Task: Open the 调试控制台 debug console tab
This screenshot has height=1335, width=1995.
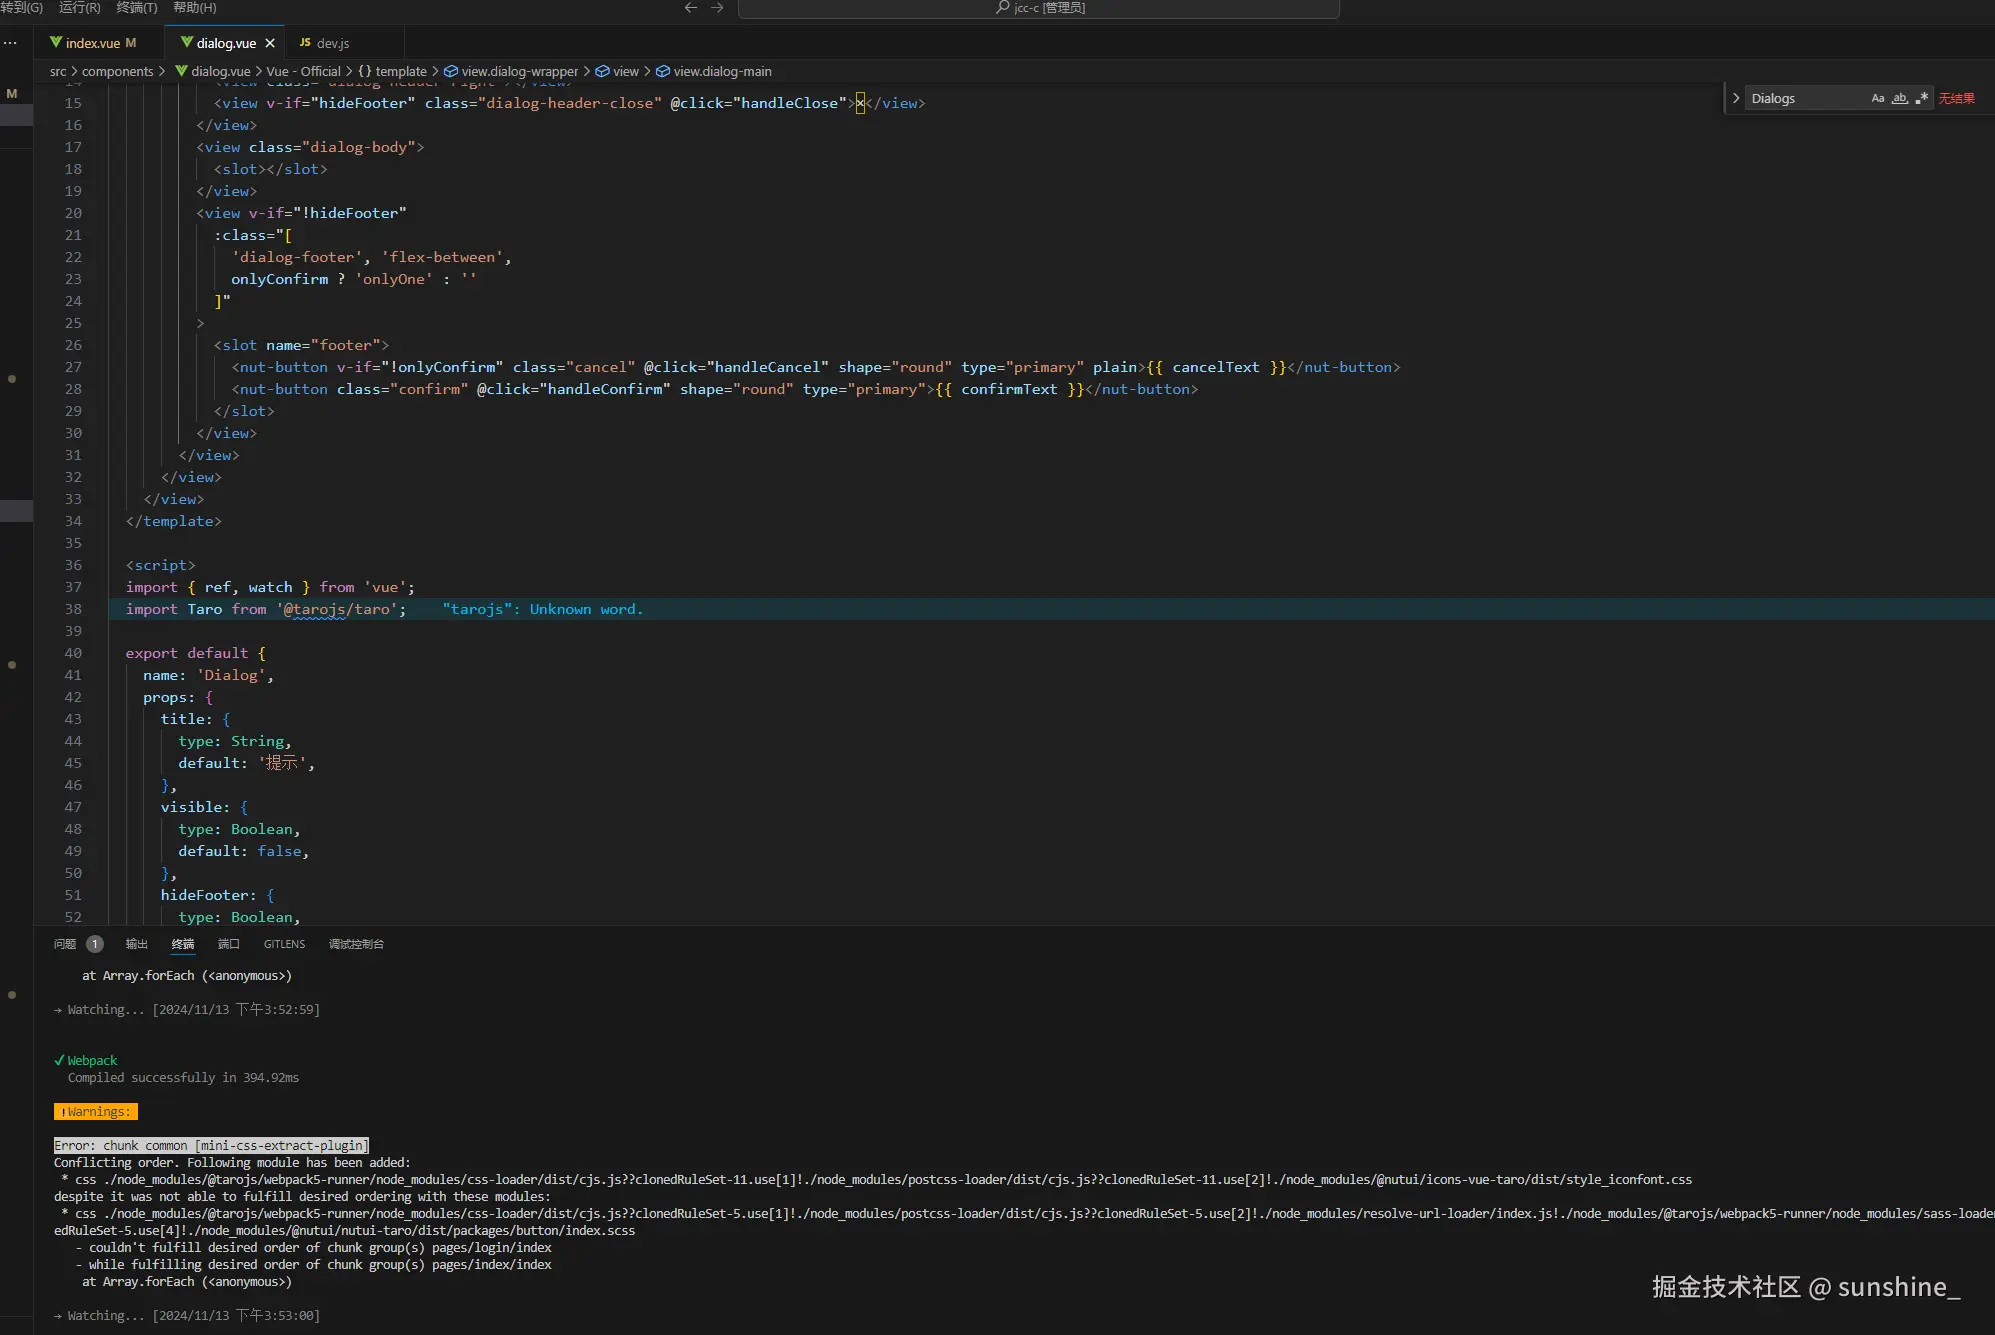Action: [356, 944]
